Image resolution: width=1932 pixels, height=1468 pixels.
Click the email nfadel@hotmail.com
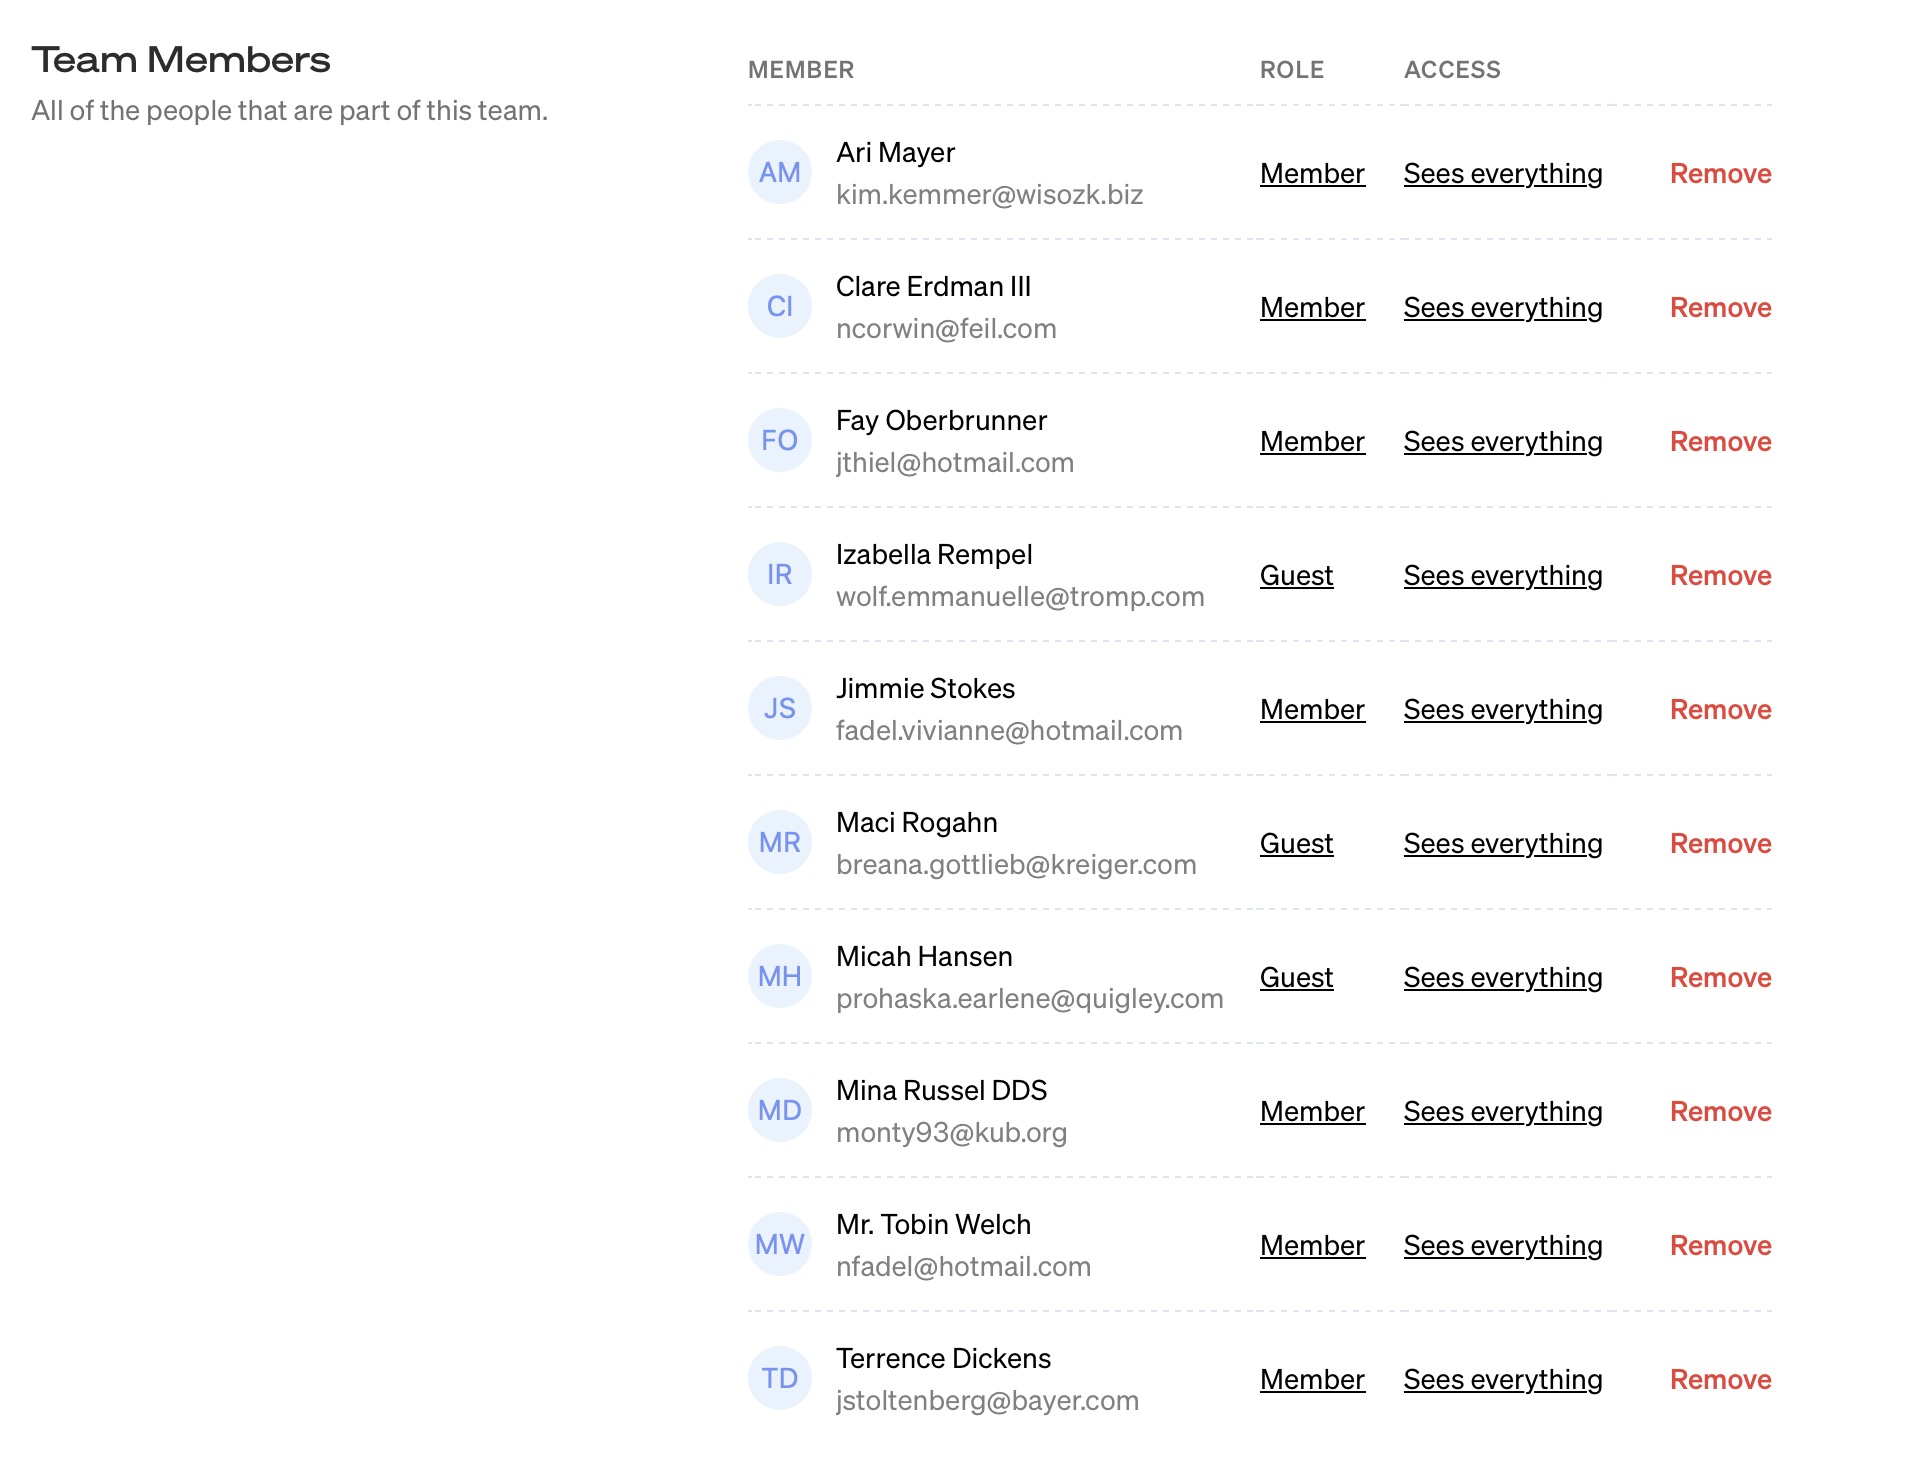point(963,1266)
